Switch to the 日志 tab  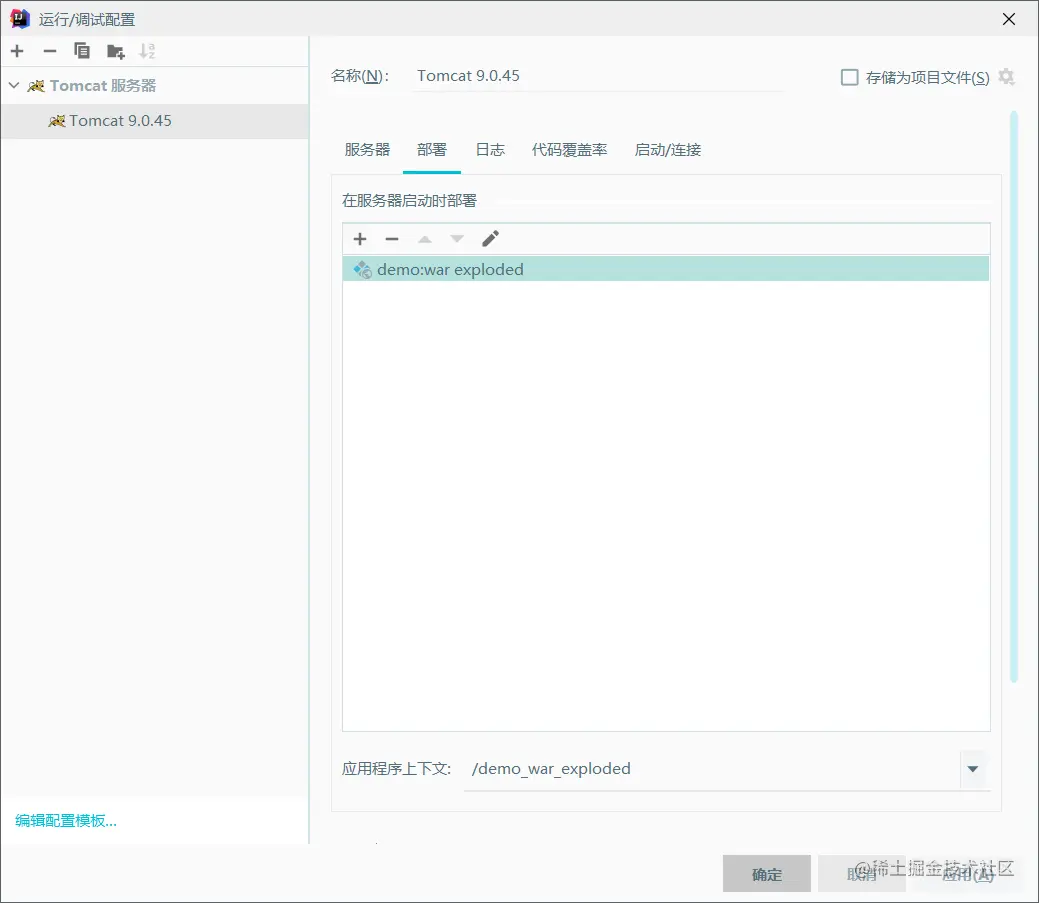point(490,150)
